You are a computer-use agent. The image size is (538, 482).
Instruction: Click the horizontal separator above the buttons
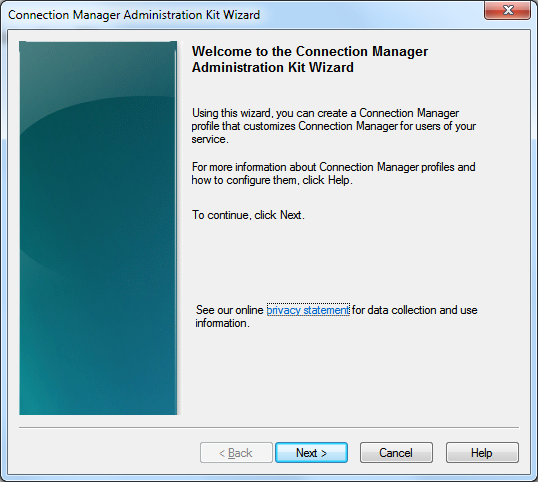(x=269, y=428)
